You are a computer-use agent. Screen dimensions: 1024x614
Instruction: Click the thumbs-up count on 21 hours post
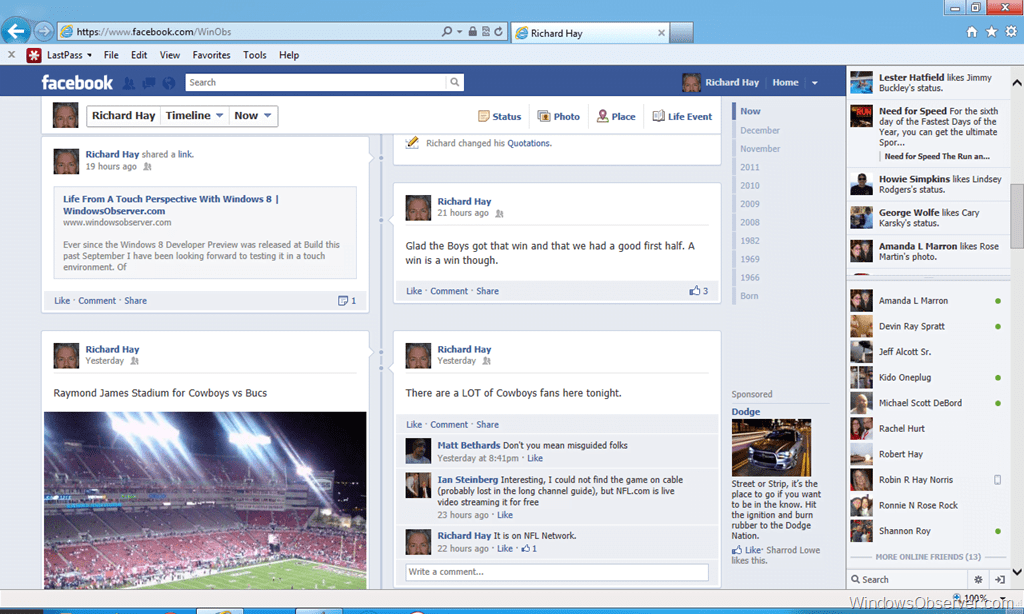(699, 291)
